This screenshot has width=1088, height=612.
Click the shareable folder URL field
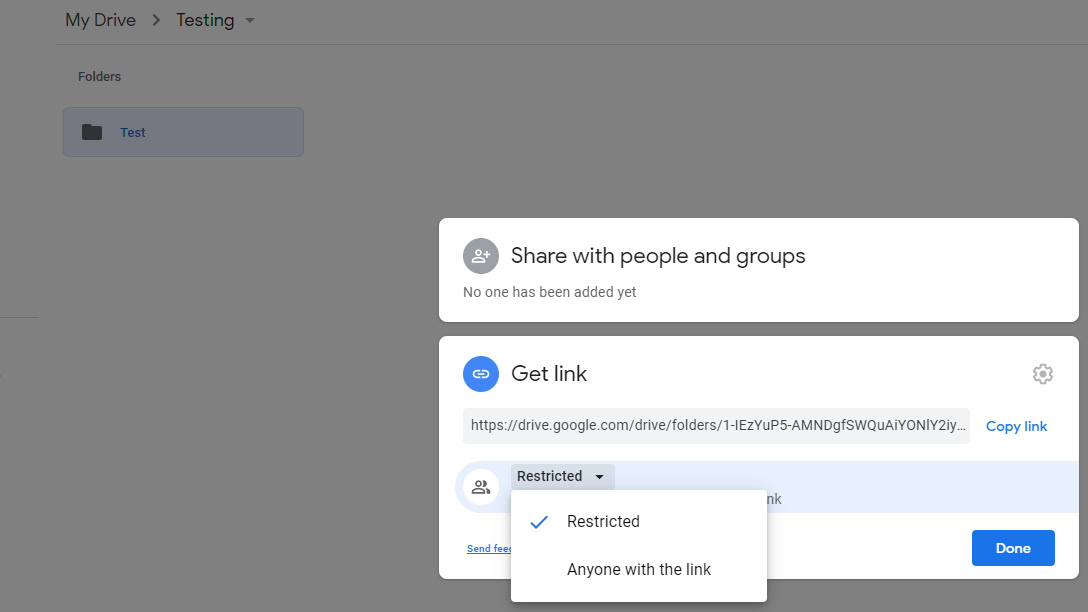pos(716,425)
